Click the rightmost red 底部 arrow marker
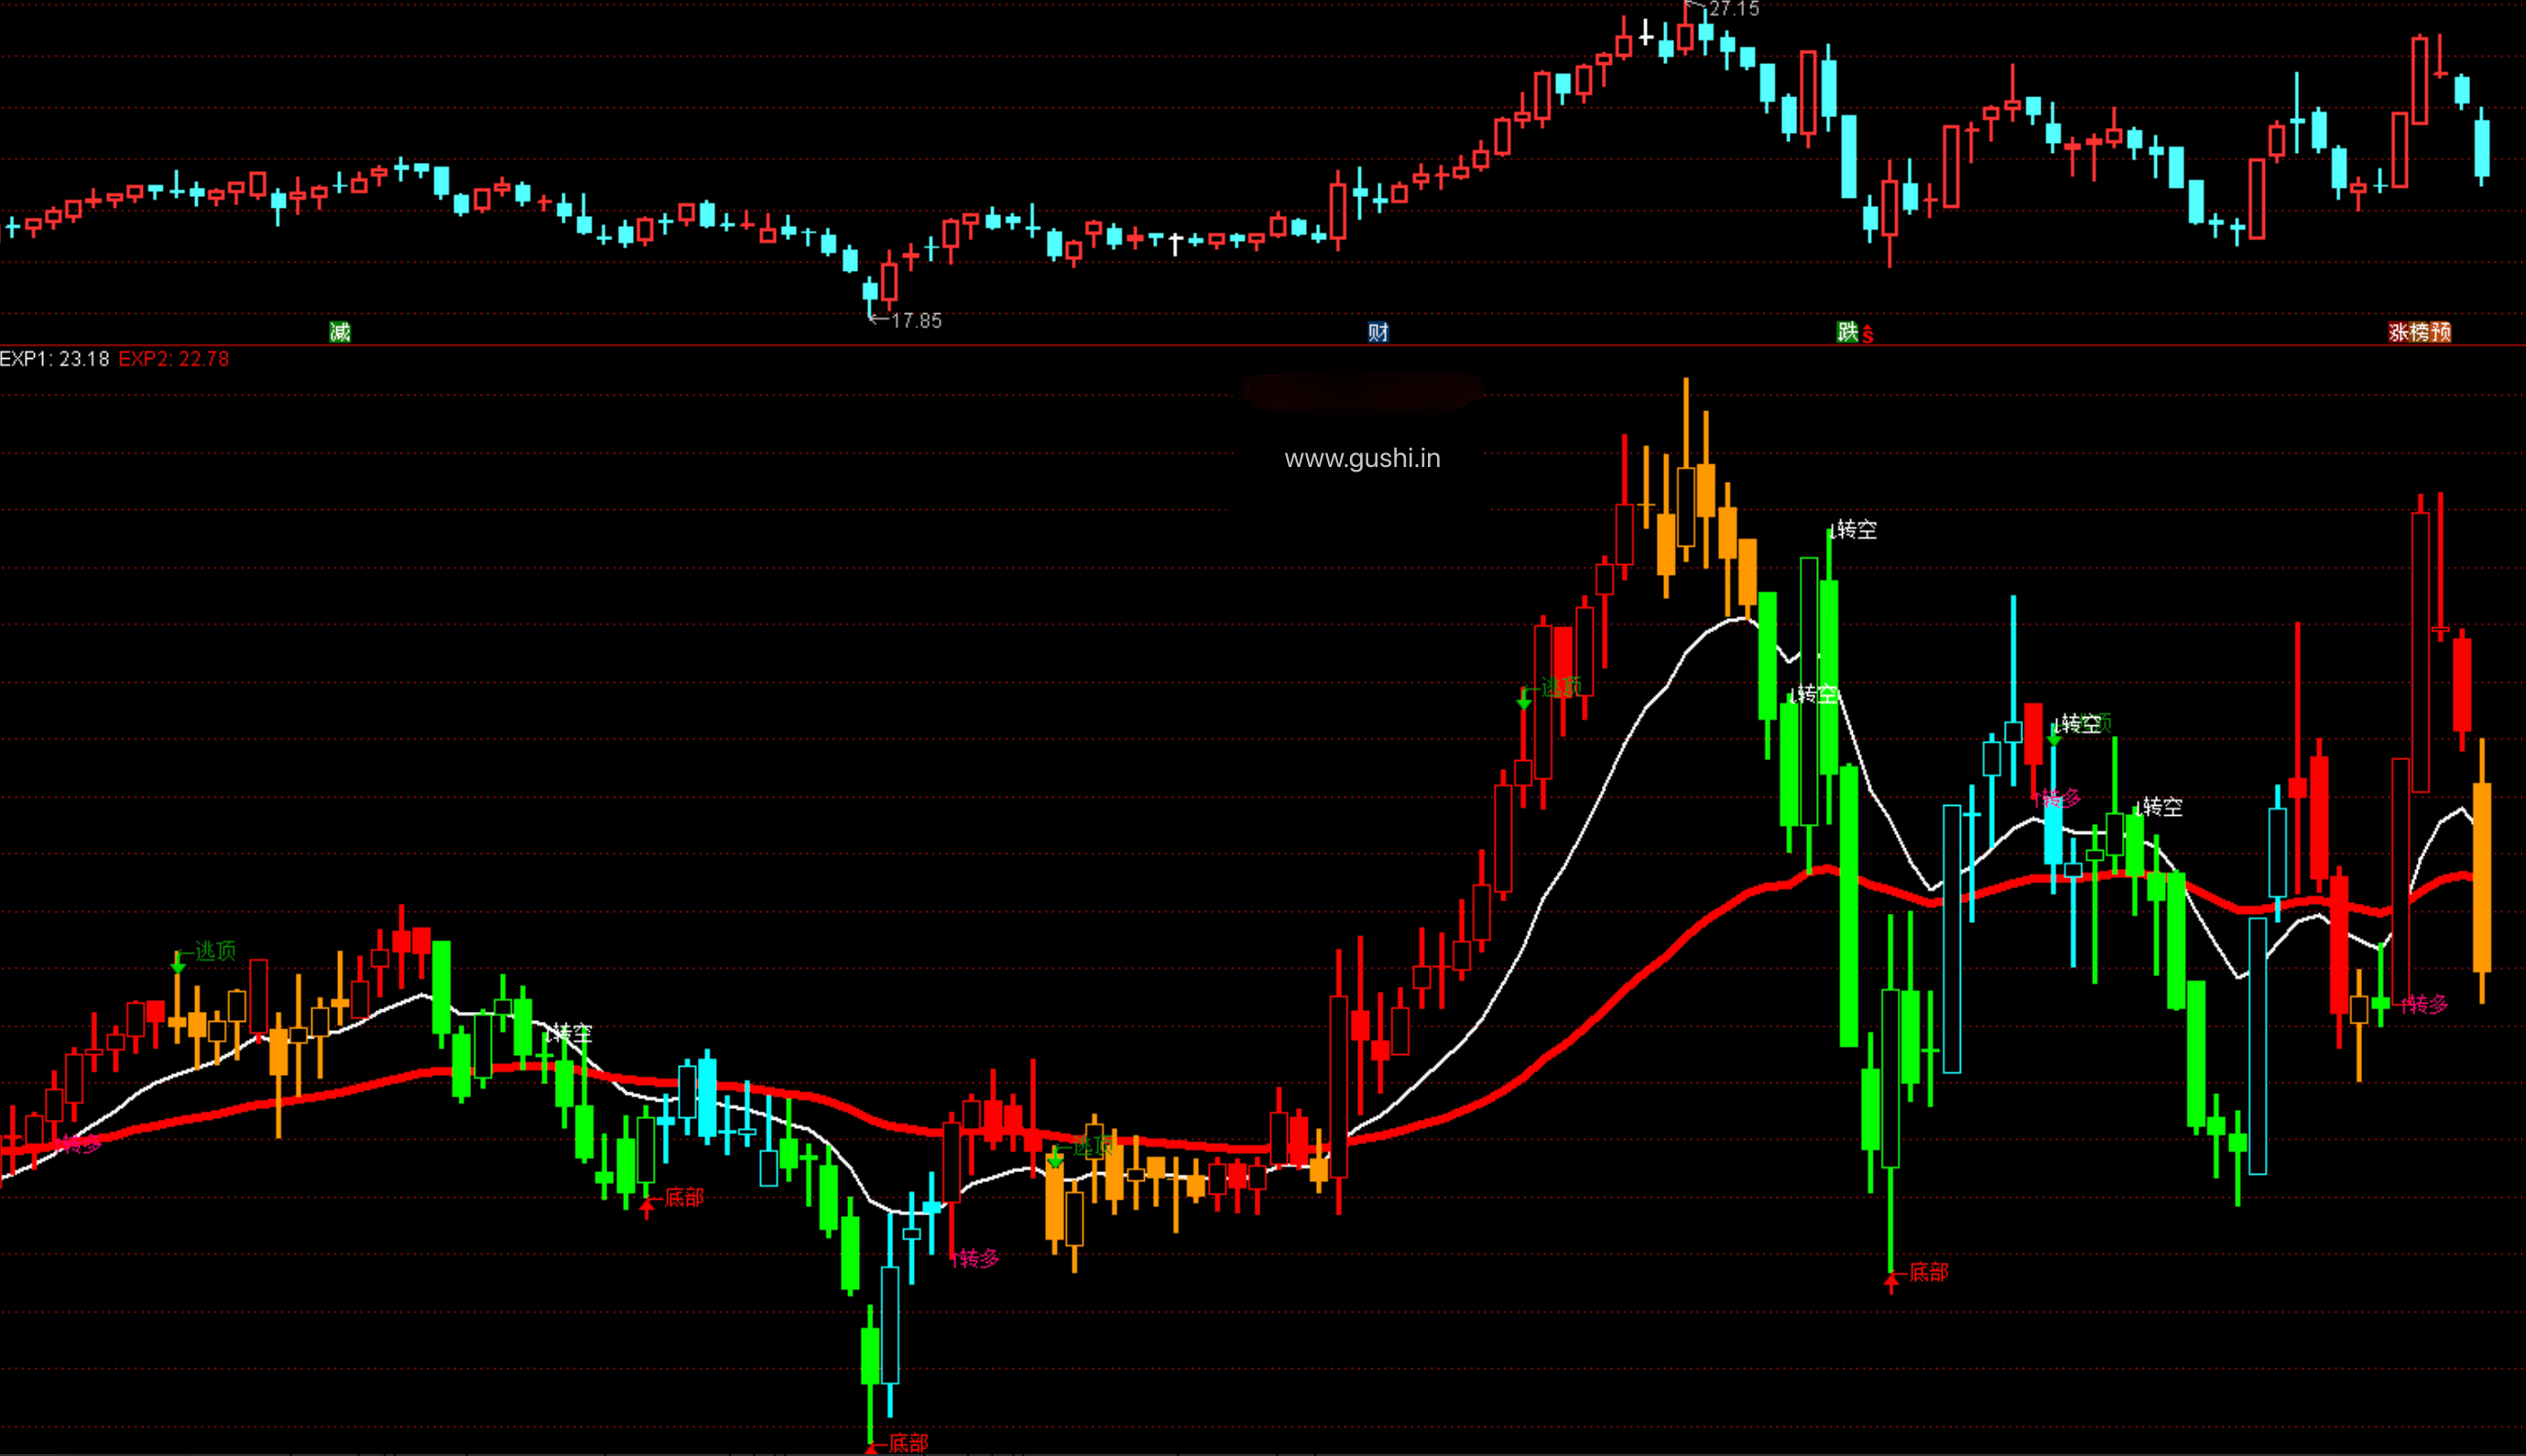 pos(1891,1283)
